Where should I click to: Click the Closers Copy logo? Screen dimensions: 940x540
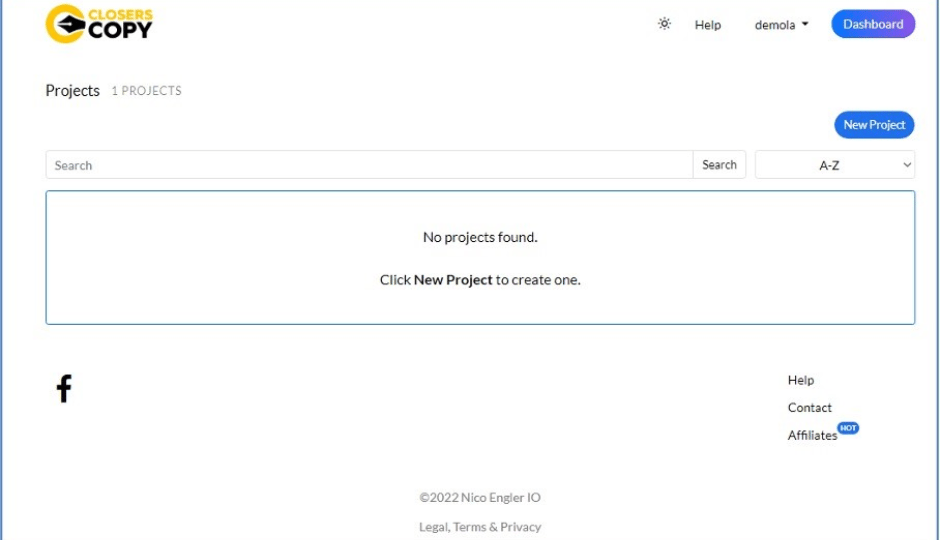[x=100, y=24]
